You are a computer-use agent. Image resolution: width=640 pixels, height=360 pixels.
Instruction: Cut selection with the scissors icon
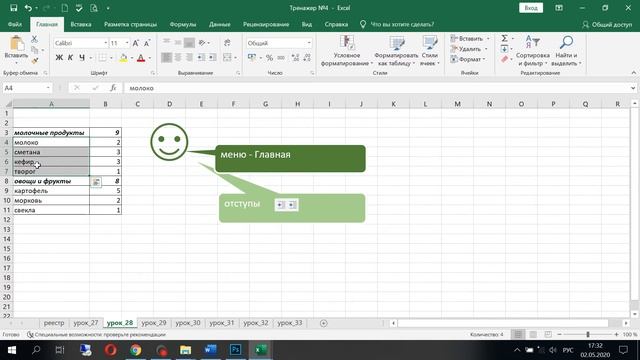pos(34,39)
